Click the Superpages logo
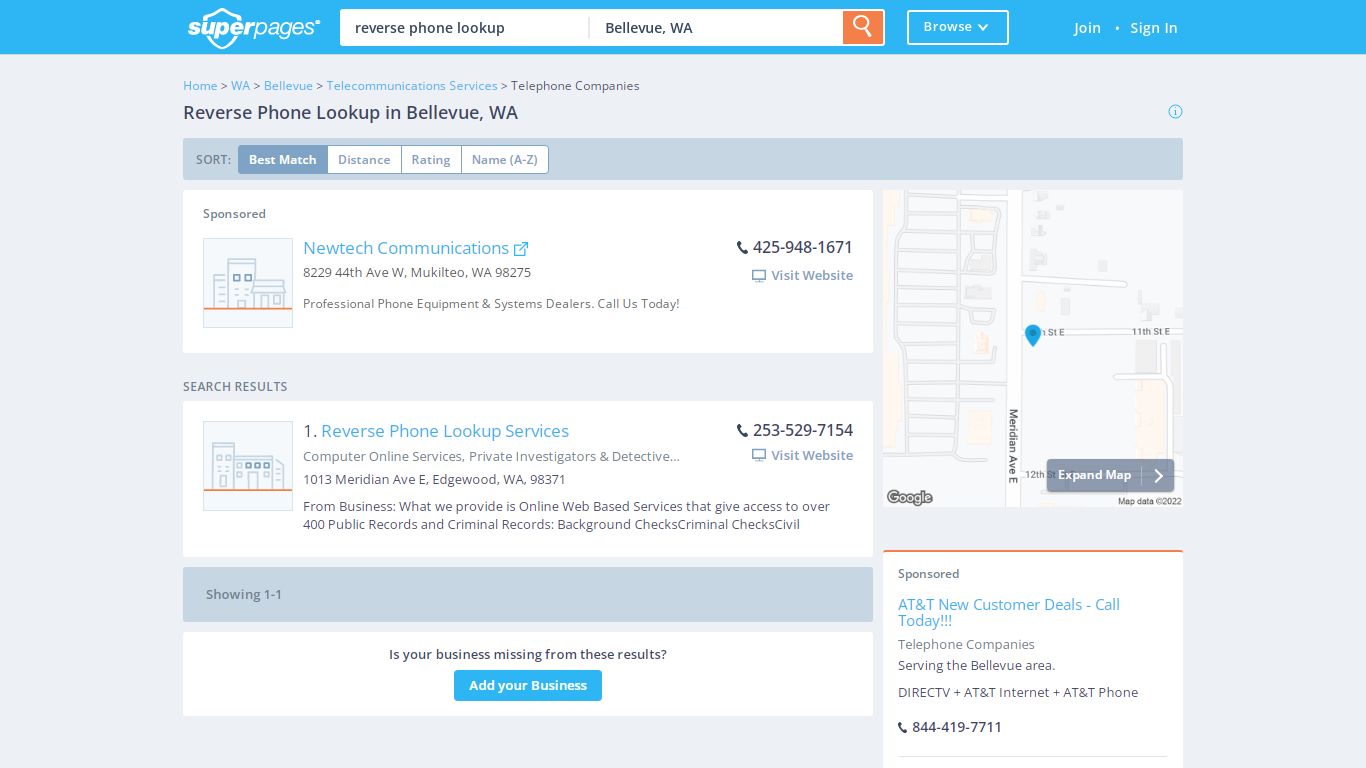The width and height of the screenshot is (1366, 768). click(254, 28)
